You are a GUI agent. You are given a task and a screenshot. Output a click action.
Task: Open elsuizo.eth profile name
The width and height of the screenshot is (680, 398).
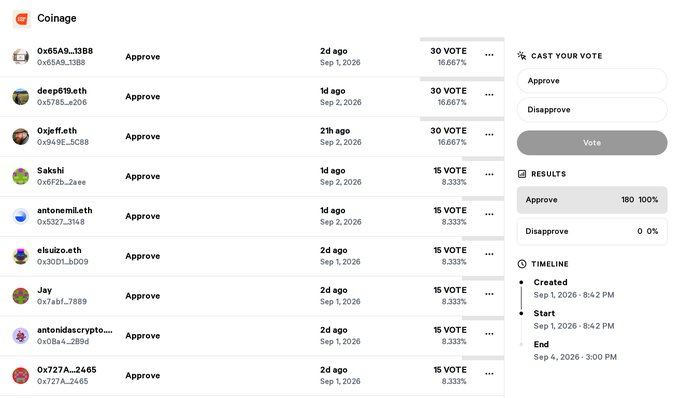[x=59, y=251]
